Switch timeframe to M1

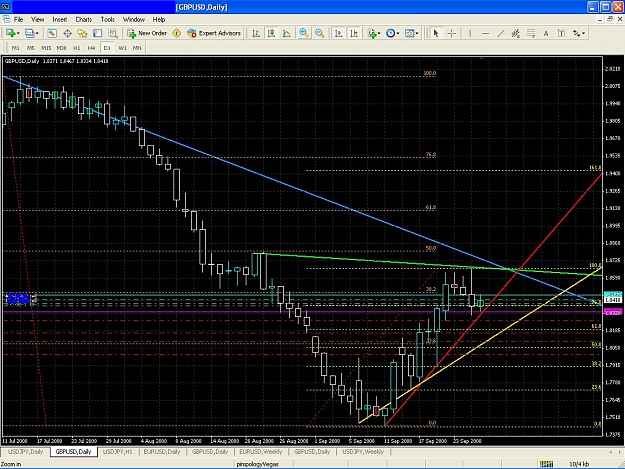coord(16,48)
